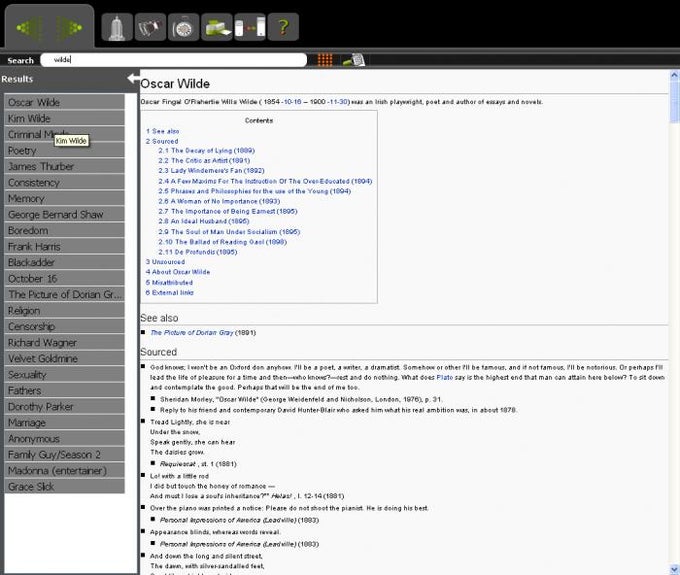
Task: Follow 2.2 The Critic as Artist link
Action: point(204,160)
